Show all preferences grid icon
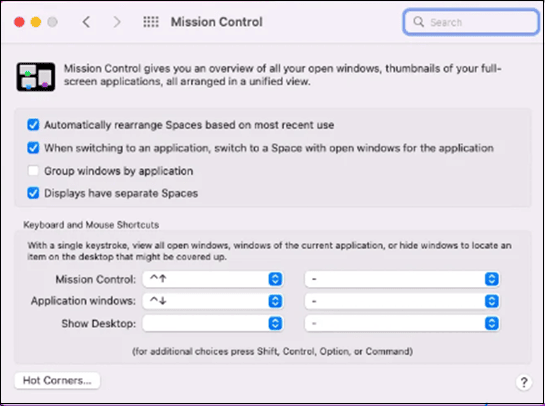 pyautogui.click(x=151, y=22)
